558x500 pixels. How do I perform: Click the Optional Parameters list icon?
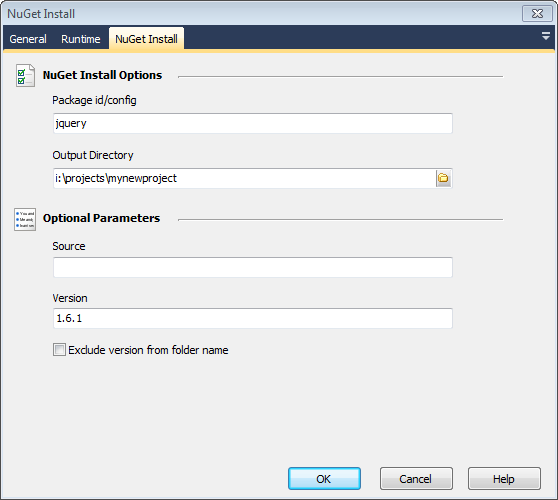(x=25, y=219)
